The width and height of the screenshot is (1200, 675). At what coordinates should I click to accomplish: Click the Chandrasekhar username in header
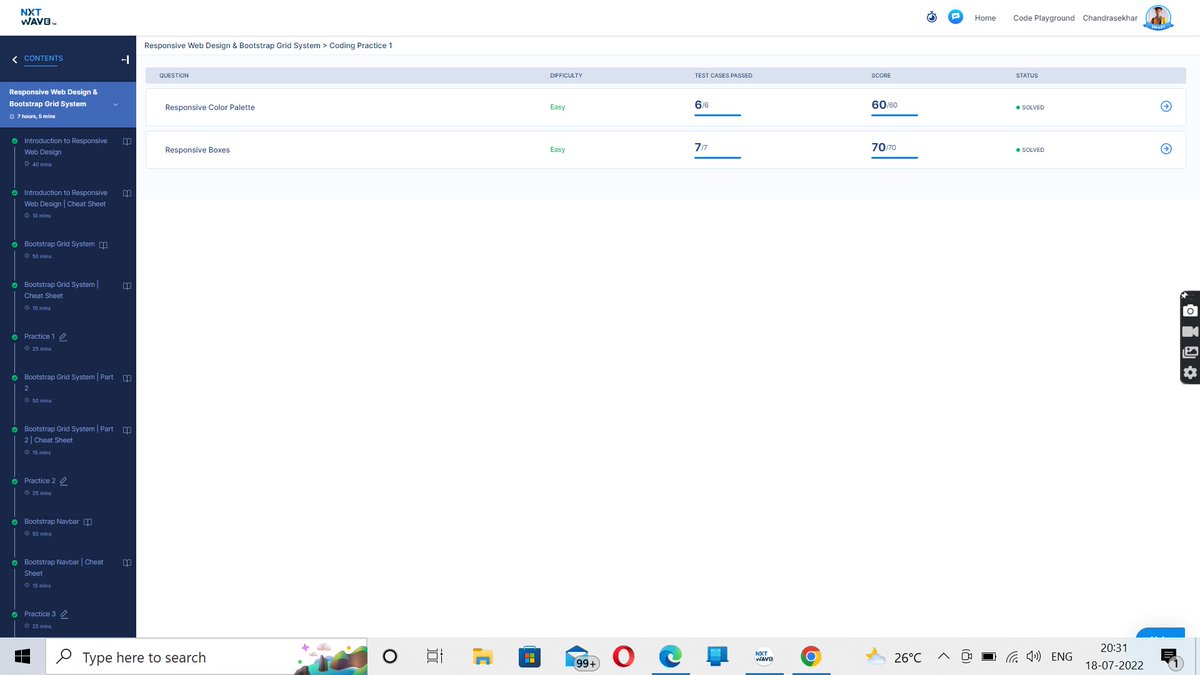(1112, 18)
